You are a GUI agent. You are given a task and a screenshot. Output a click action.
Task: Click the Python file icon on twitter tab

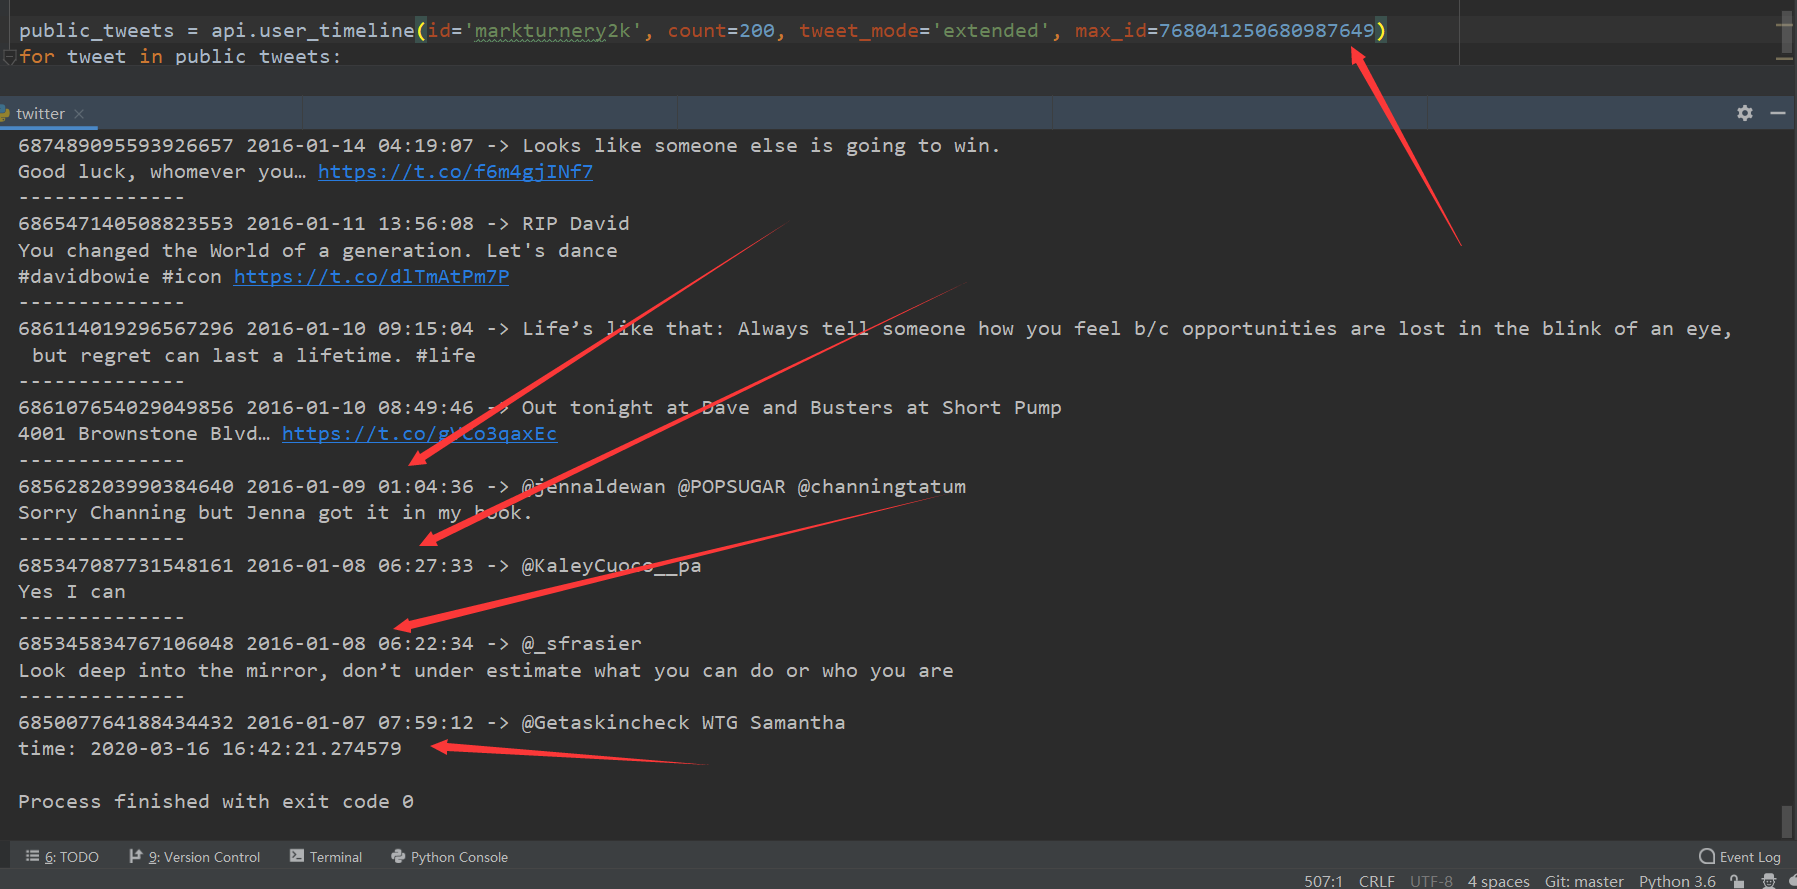[x=5, y=113]
